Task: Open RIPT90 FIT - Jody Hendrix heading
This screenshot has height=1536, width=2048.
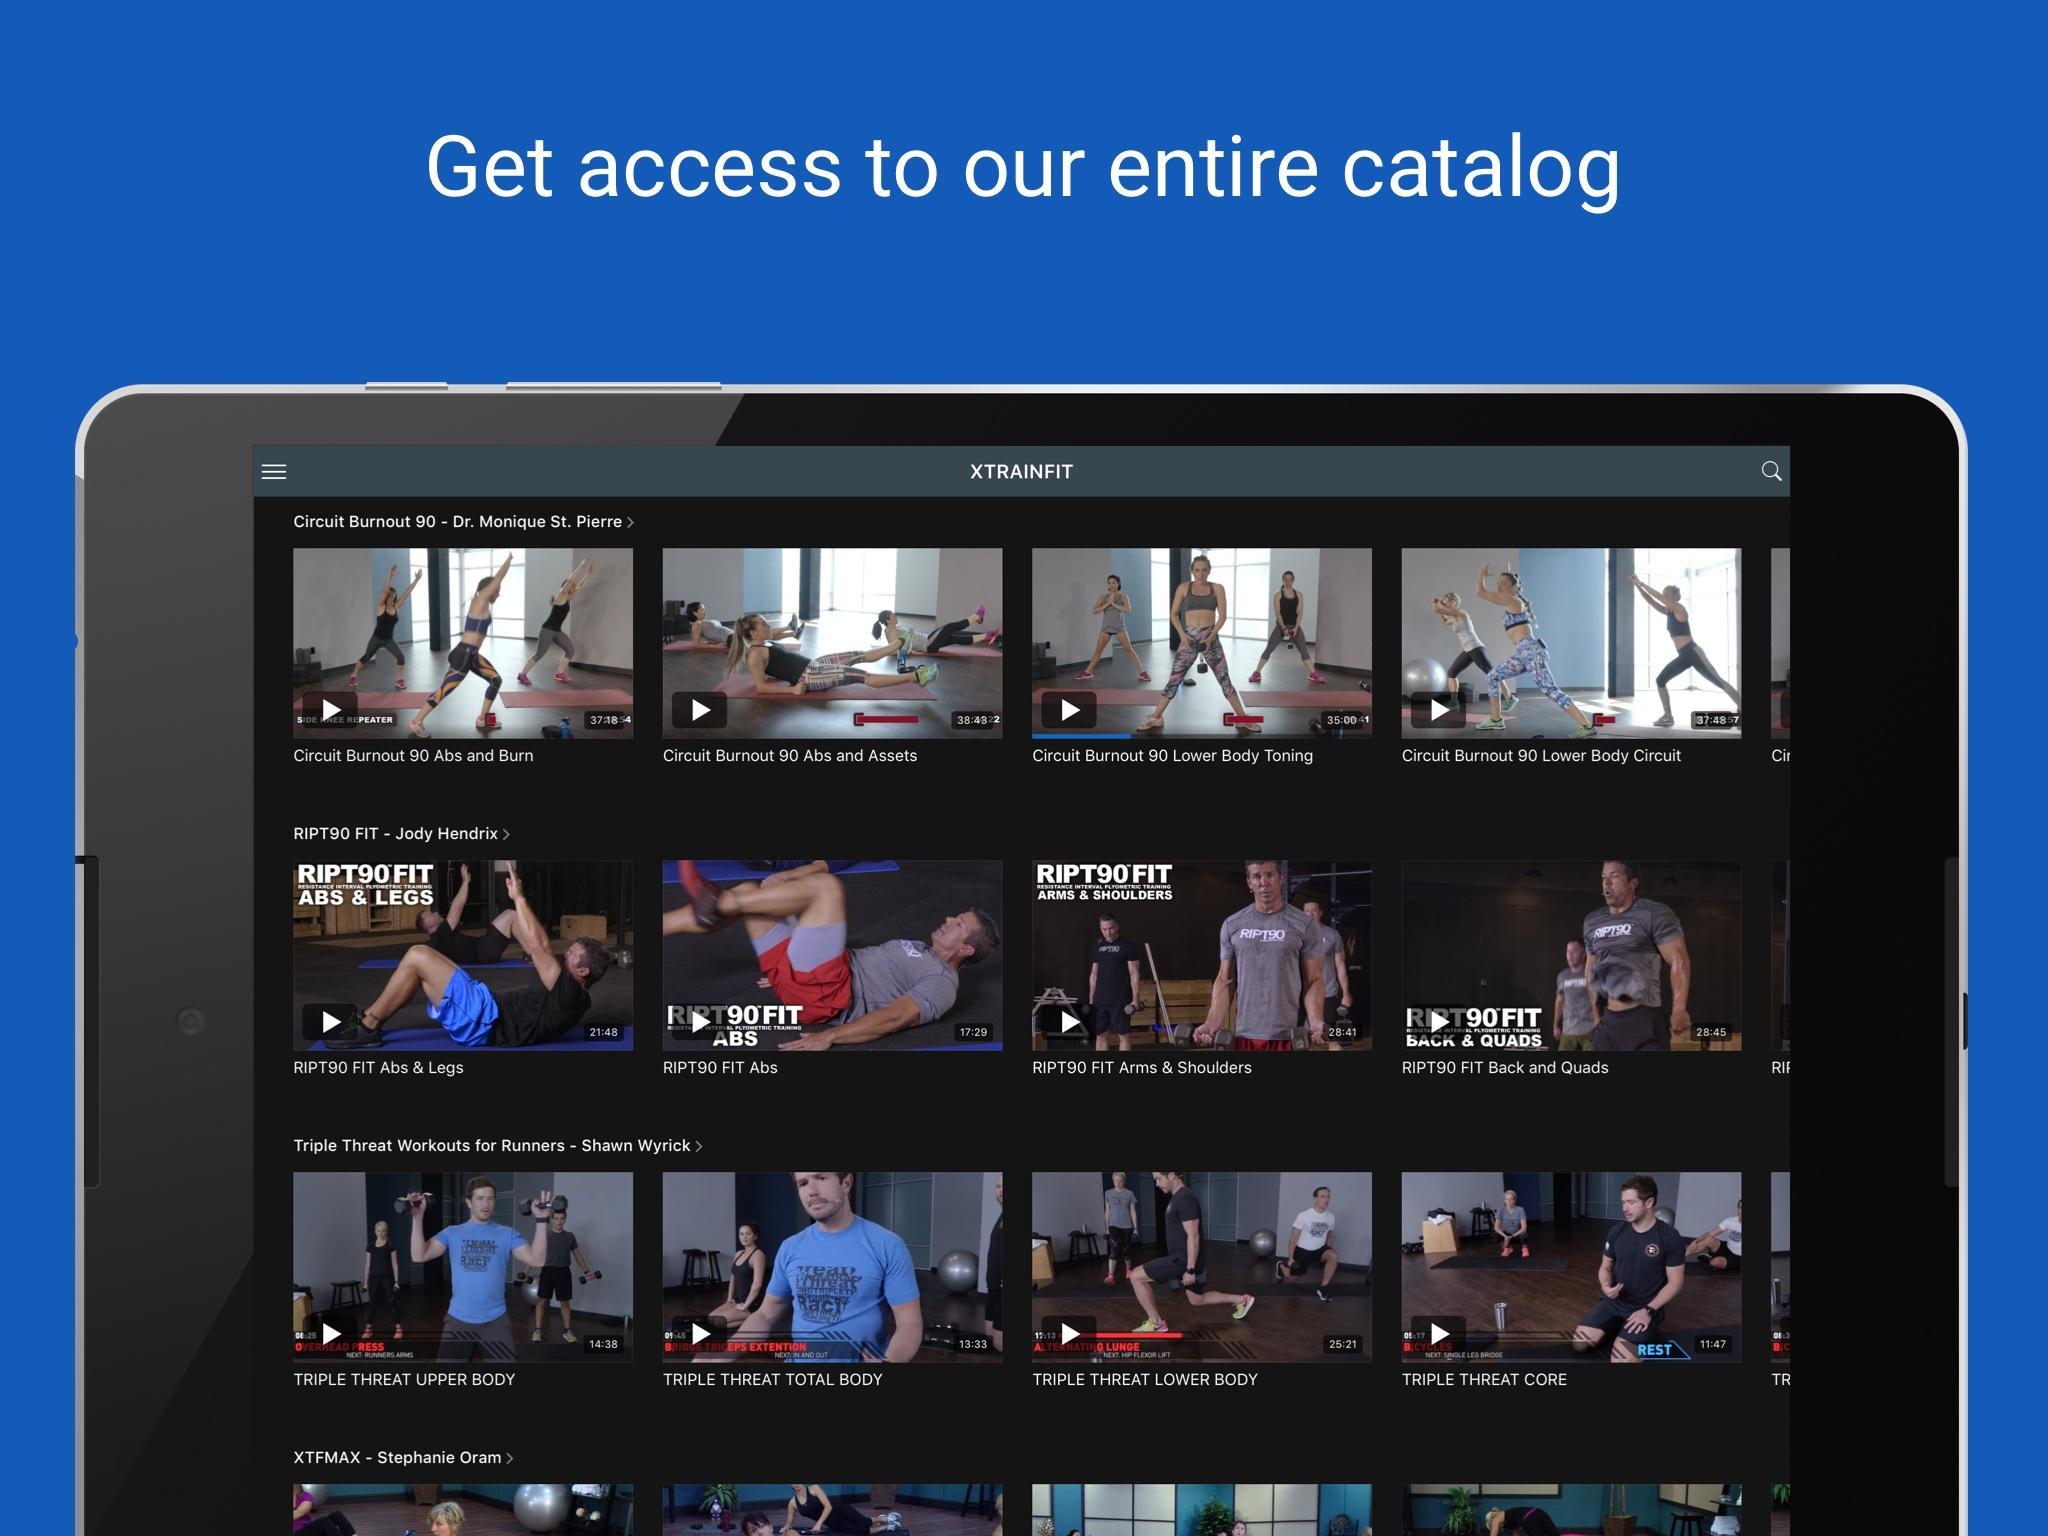Action: coord(395,834)
